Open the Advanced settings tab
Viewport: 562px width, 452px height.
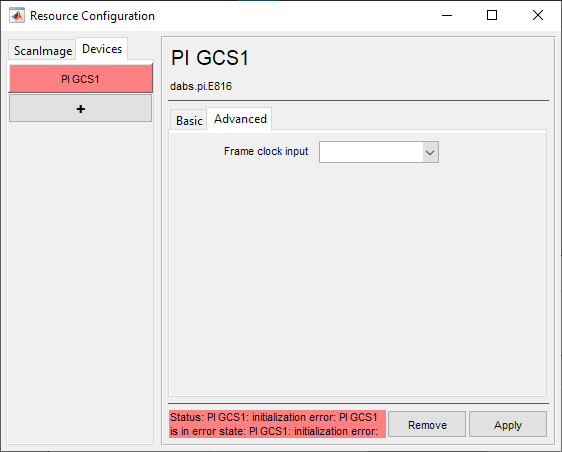point(240,119)
